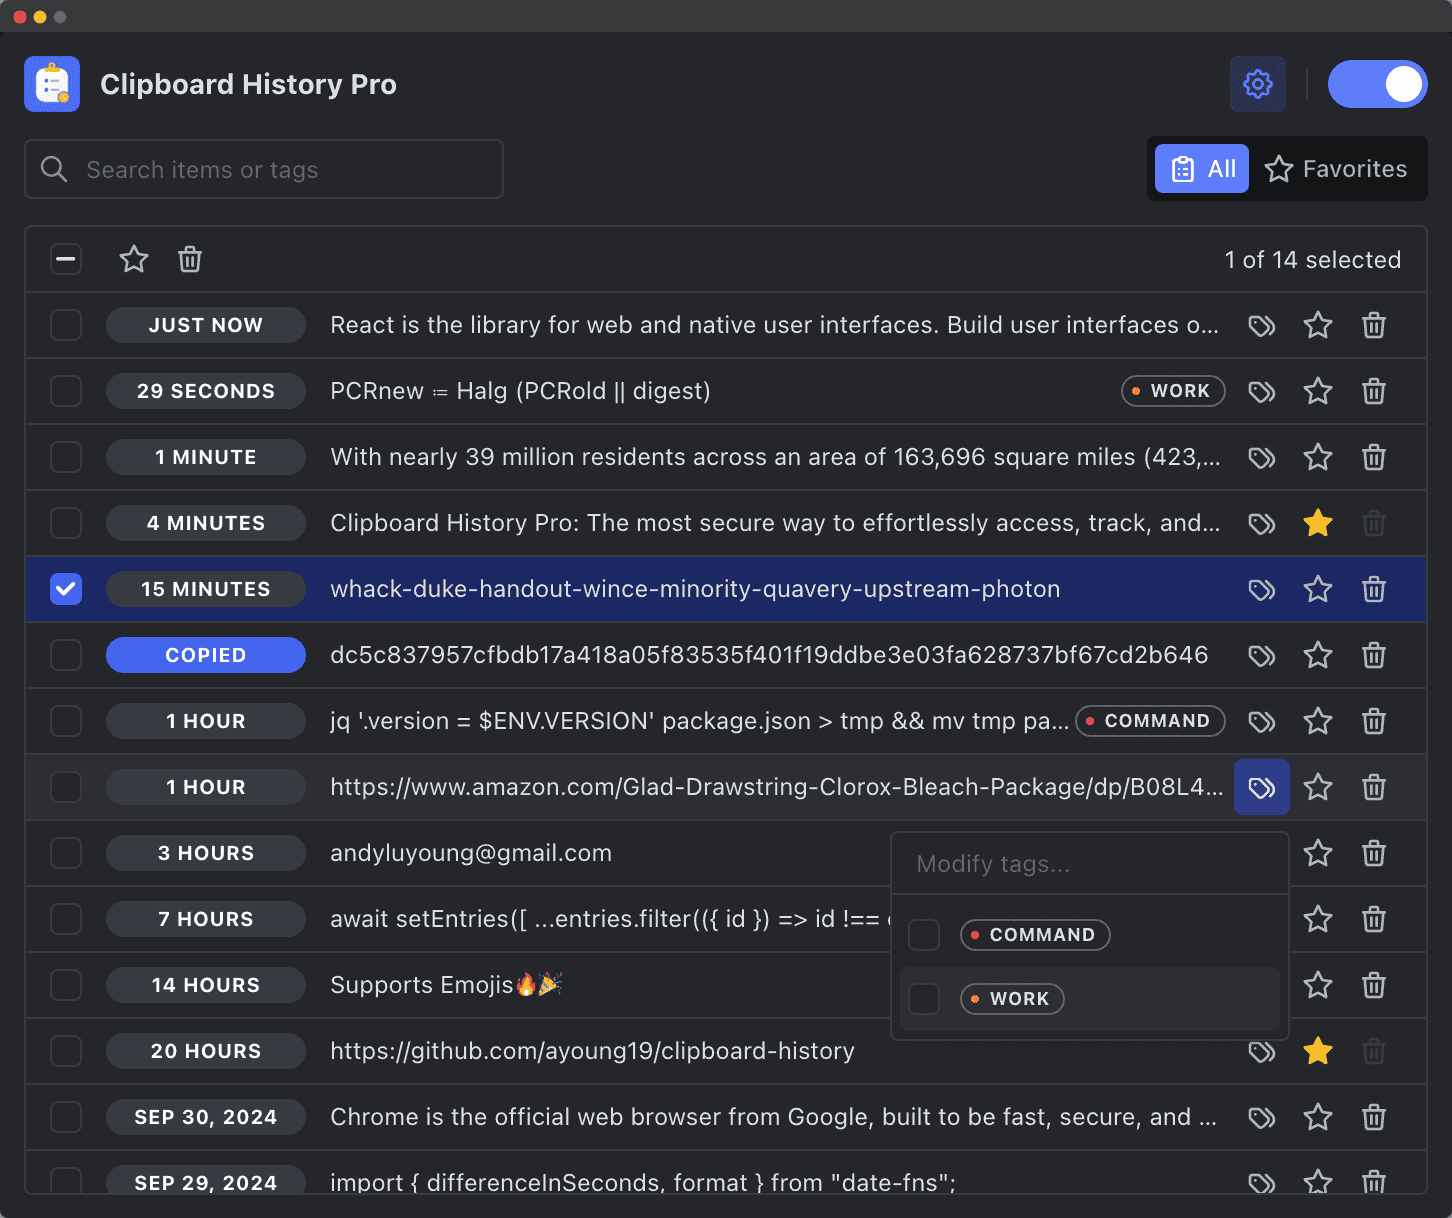
Task: Delete the 39 million residents entry
Action: click(1374, 457)
